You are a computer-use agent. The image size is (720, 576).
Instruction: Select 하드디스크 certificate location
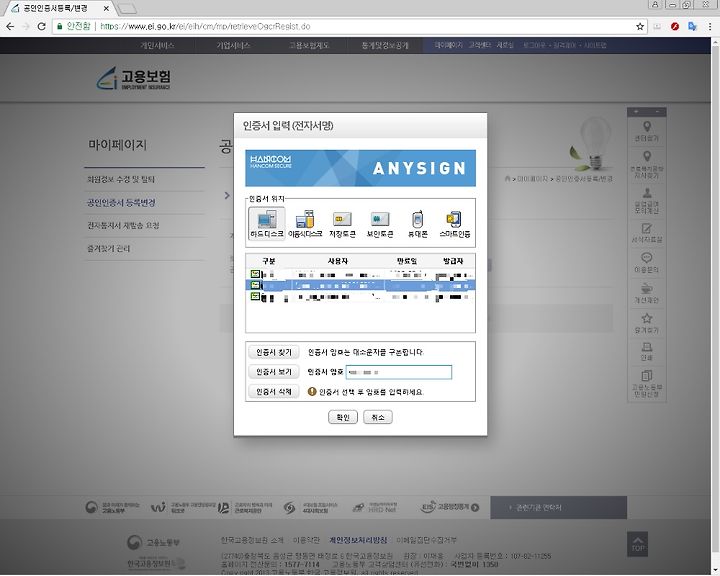pos(267,224)
